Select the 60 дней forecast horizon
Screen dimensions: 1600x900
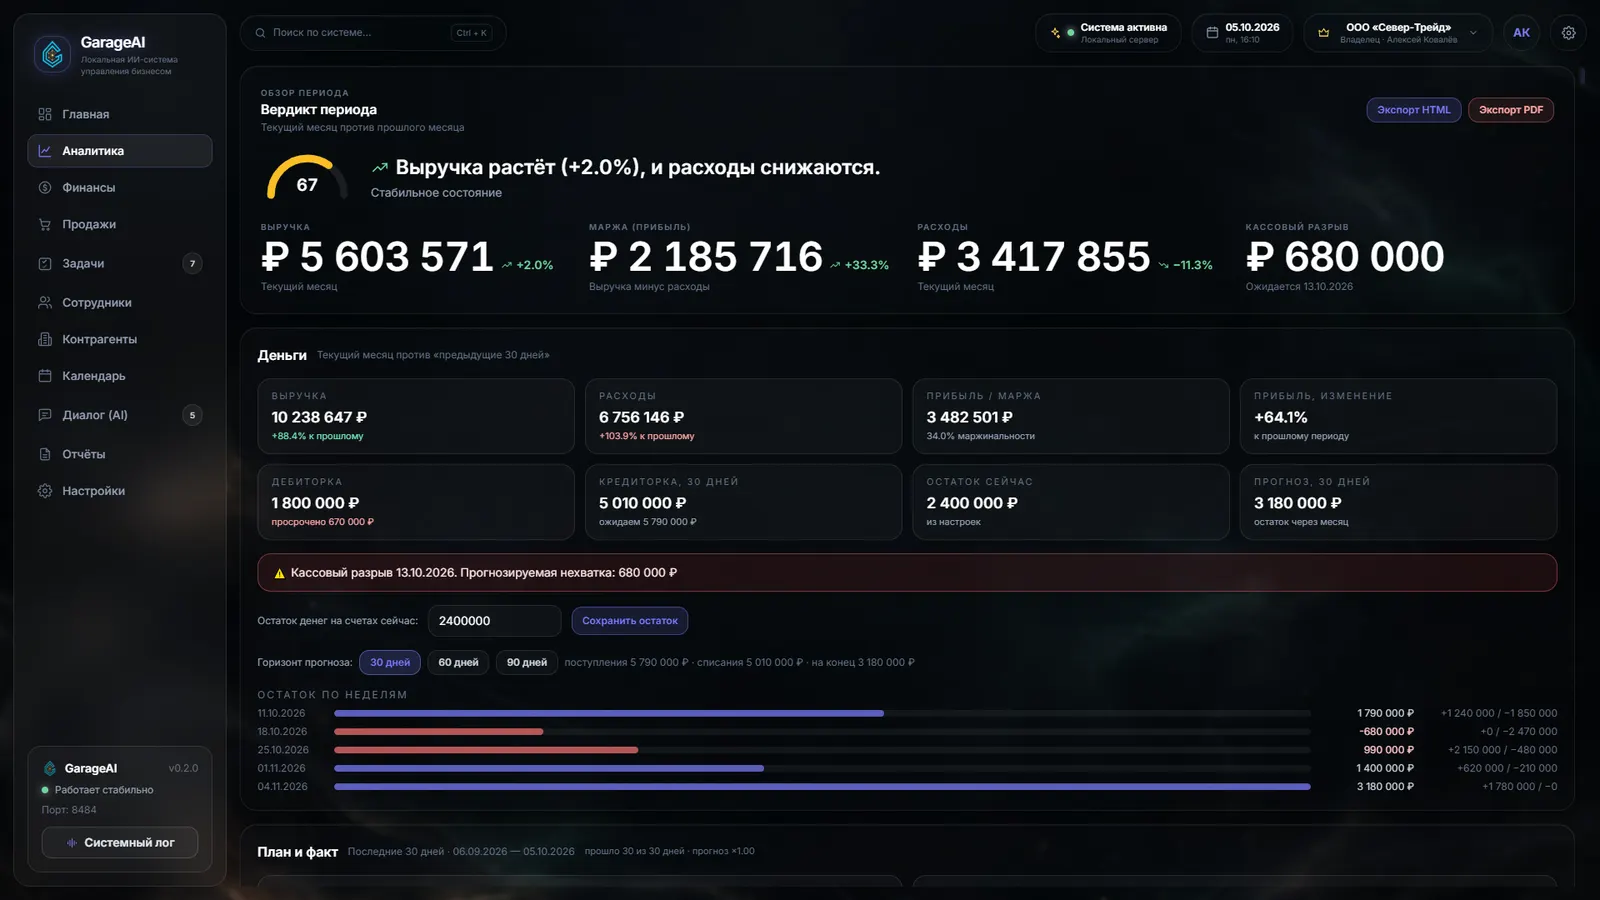tap(458, 662)
